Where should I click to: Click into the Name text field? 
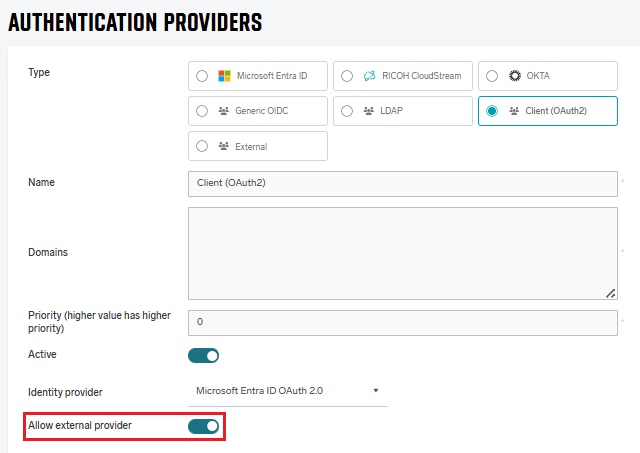point(402,184)
